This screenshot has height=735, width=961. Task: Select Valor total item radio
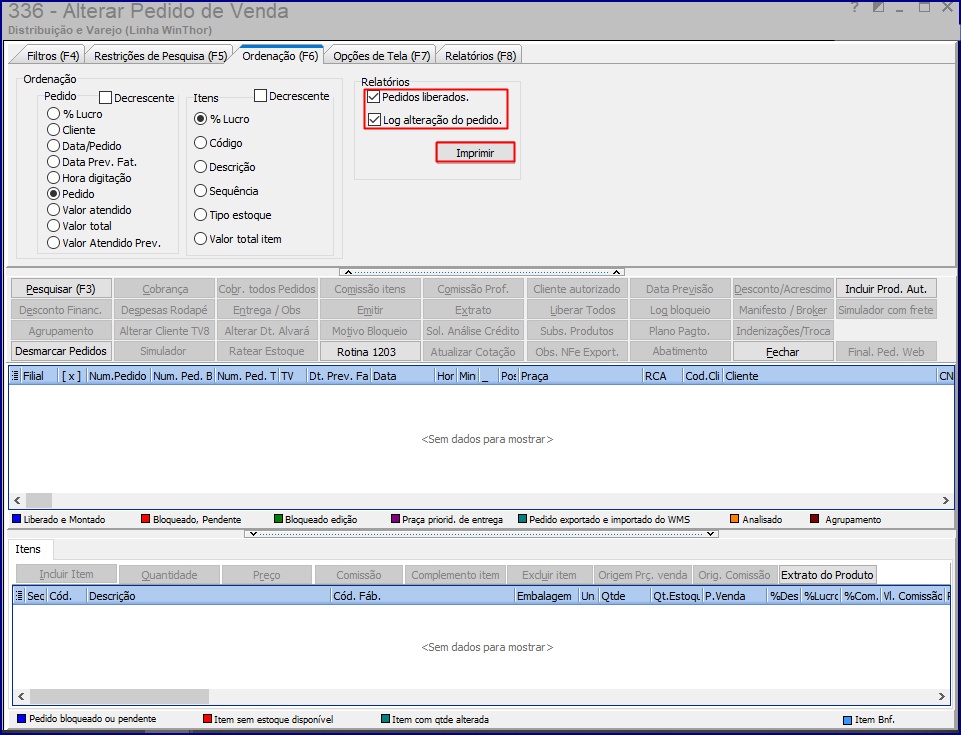pyautogui.click(x=200, y=239)
